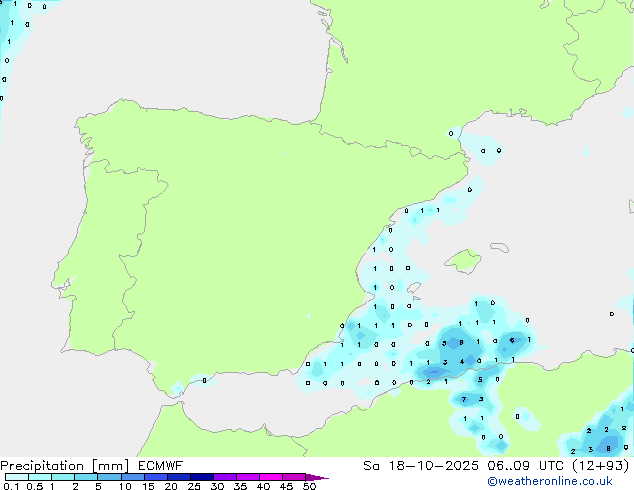Image resolution: width=634 pixels, height=490 pixels.
Task: Click the '40' legend scale label
Action: pyautogui.click(x=263, y=486)
